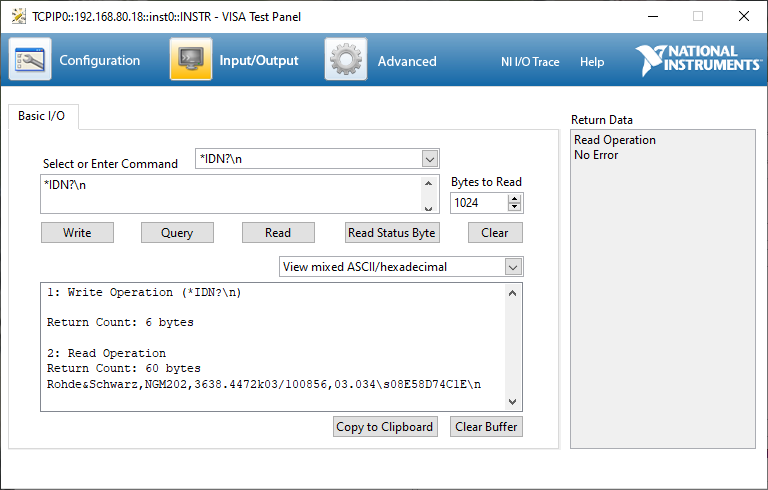Click the output log scroll down arrow
Viewport: 768px width, 490px height.
click(x=512, y=402)
